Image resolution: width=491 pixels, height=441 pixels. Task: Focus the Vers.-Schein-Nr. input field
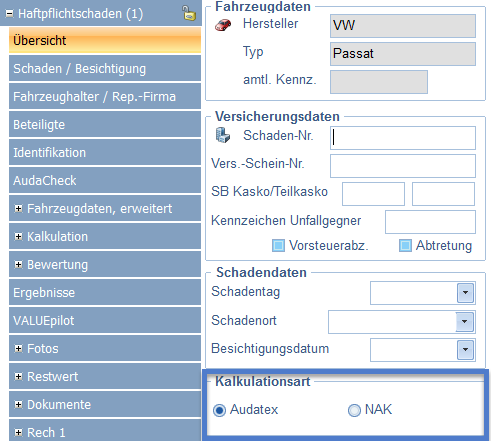pos(403,166)
